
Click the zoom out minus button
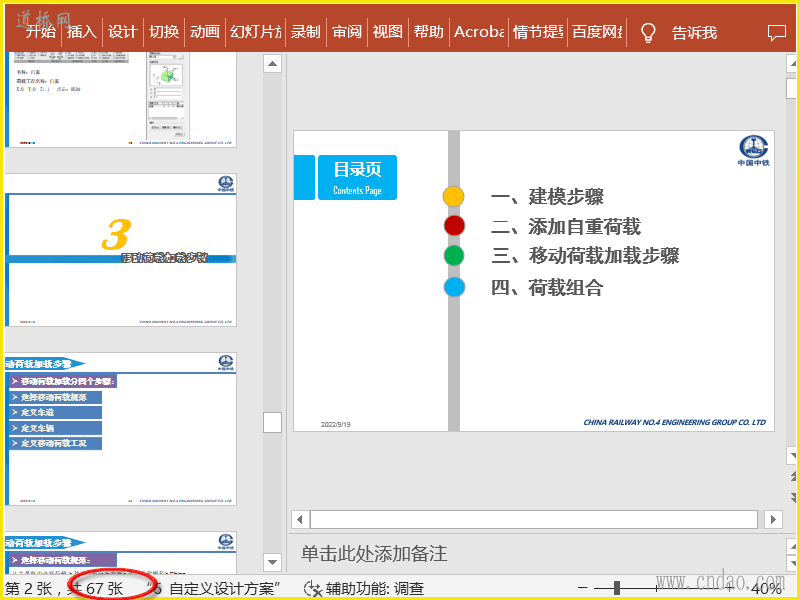pos(583,588)
